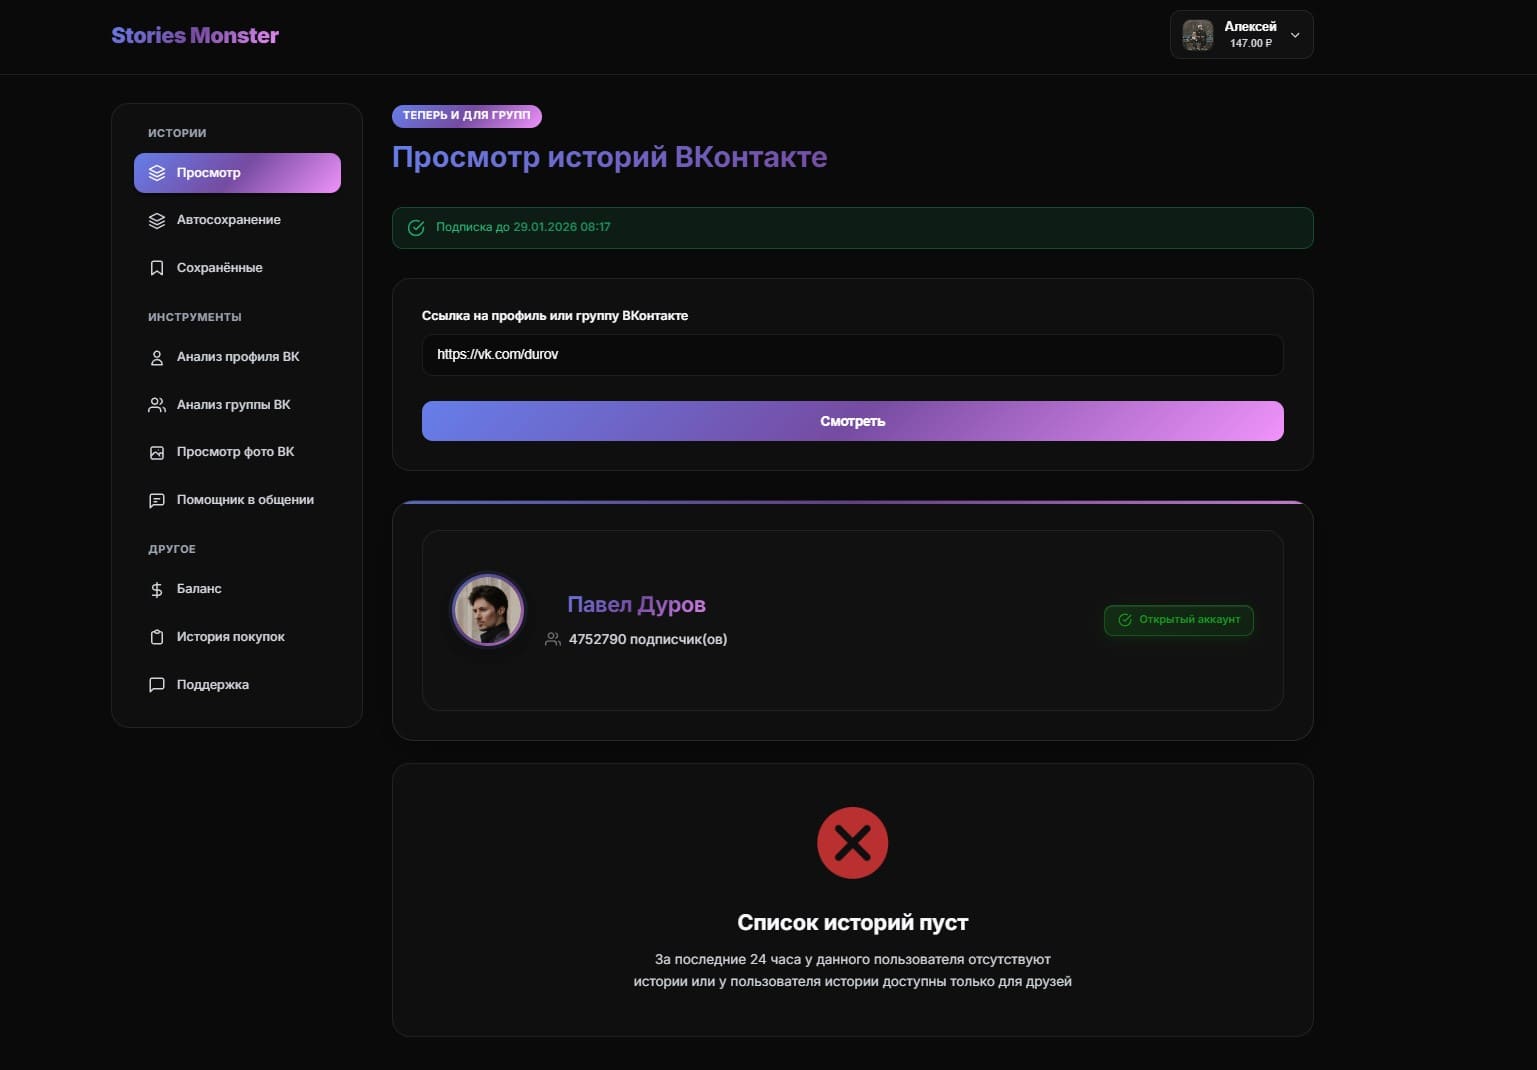
Task: Click the Открытый аккаунт status badge
Action: 1178,620
